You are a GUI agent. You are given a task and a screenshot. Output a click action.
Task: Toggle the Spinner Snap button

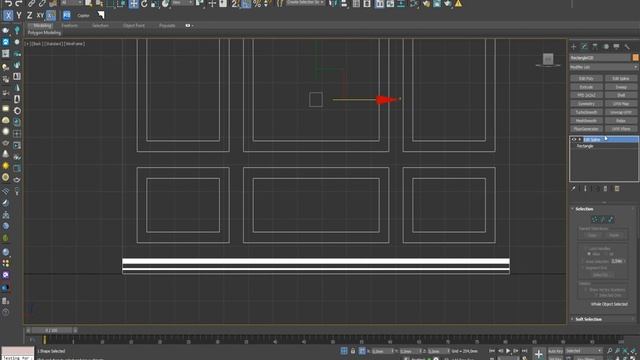coord(267,4)
